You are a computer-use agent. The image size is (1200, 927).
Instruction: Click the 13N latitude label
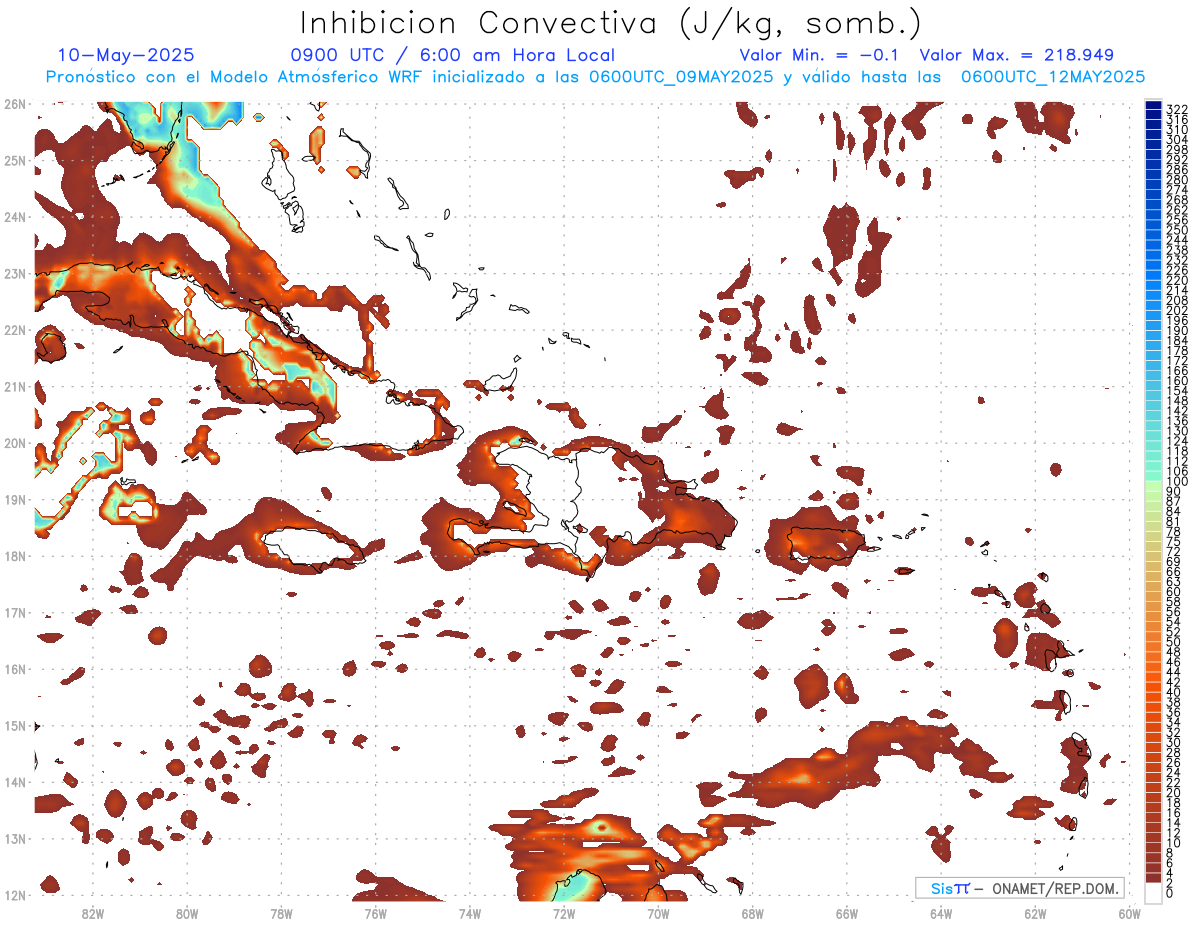(15, 838)
